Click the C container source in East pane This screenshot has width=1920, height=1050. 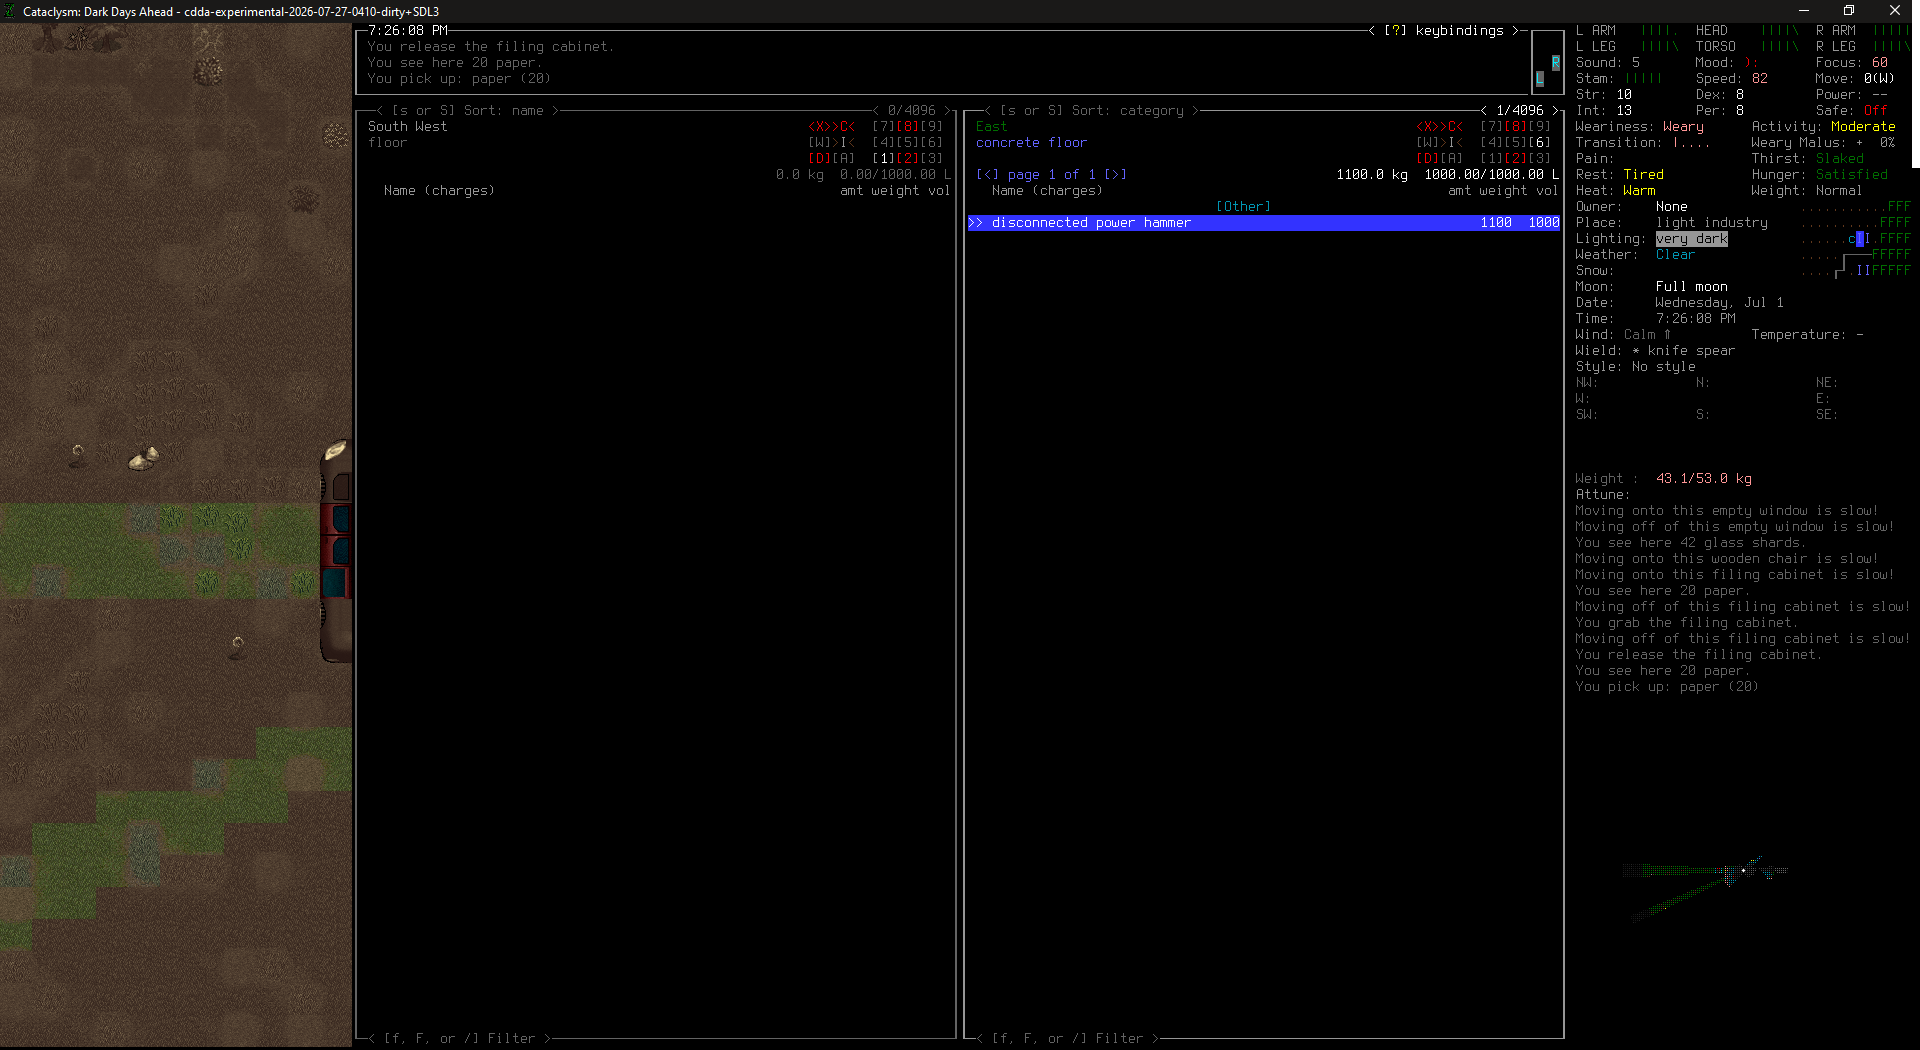1451,127
